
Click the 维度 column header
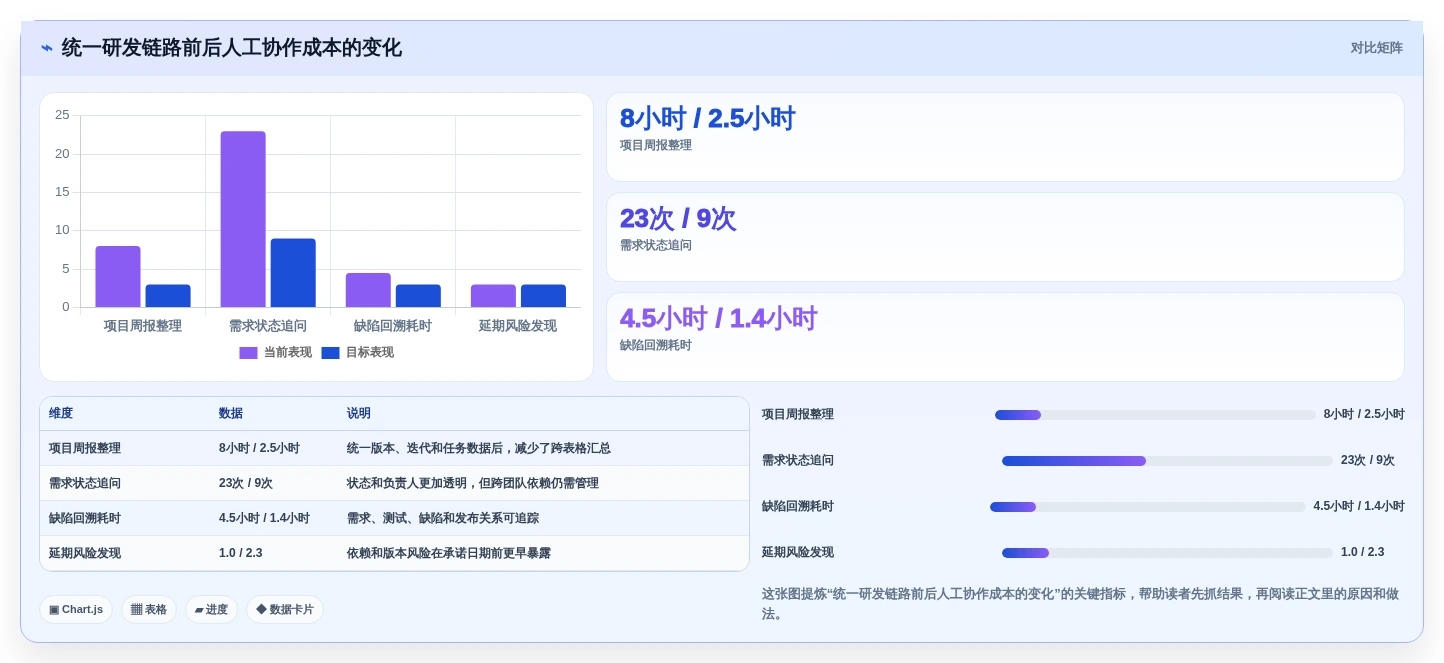[61, 414]
